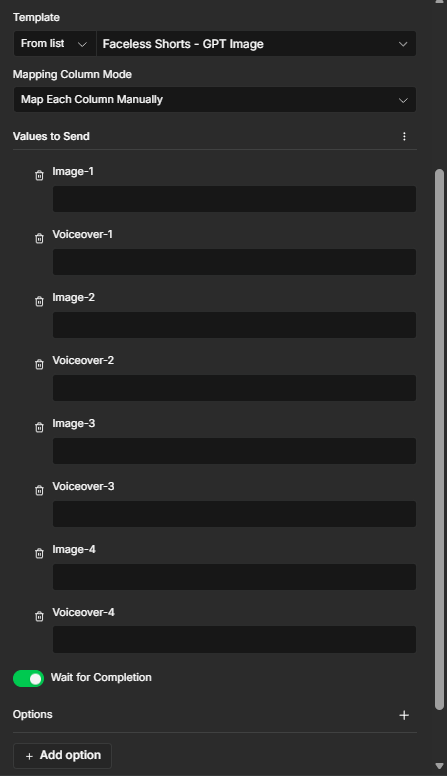Click trash icon beside Image-2
This screenshot has width=447, height=776.
[40, 301]
